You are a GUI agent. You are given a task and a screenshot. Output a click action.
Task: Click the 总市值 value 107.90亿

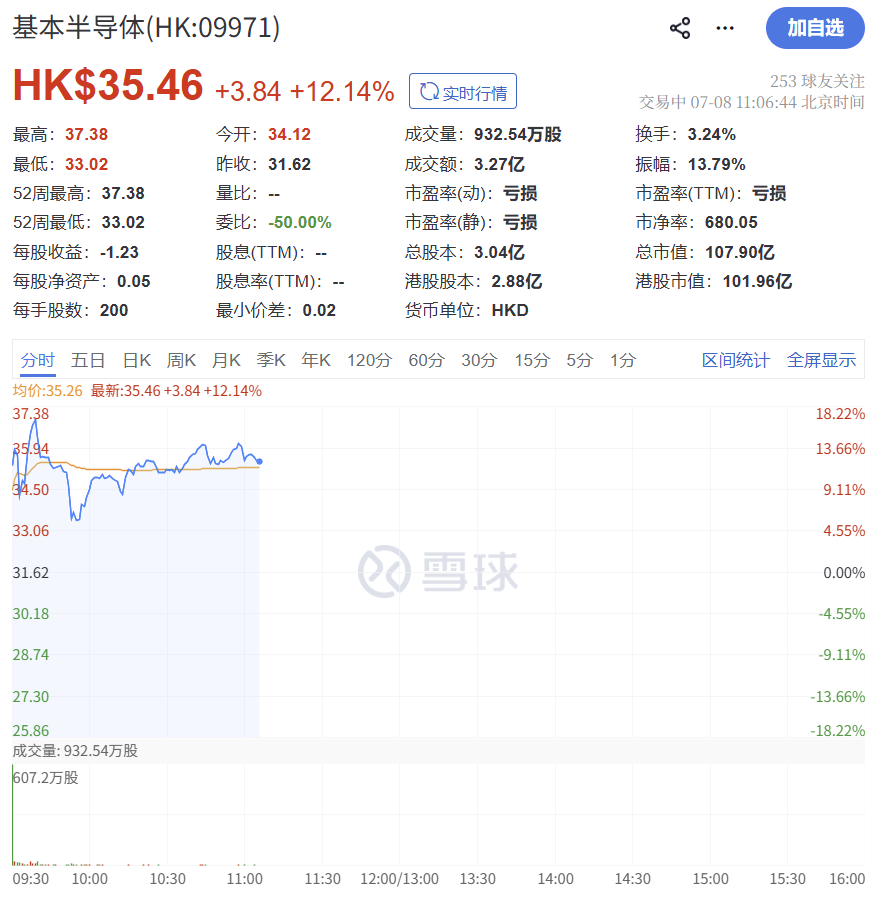point(740,253)
